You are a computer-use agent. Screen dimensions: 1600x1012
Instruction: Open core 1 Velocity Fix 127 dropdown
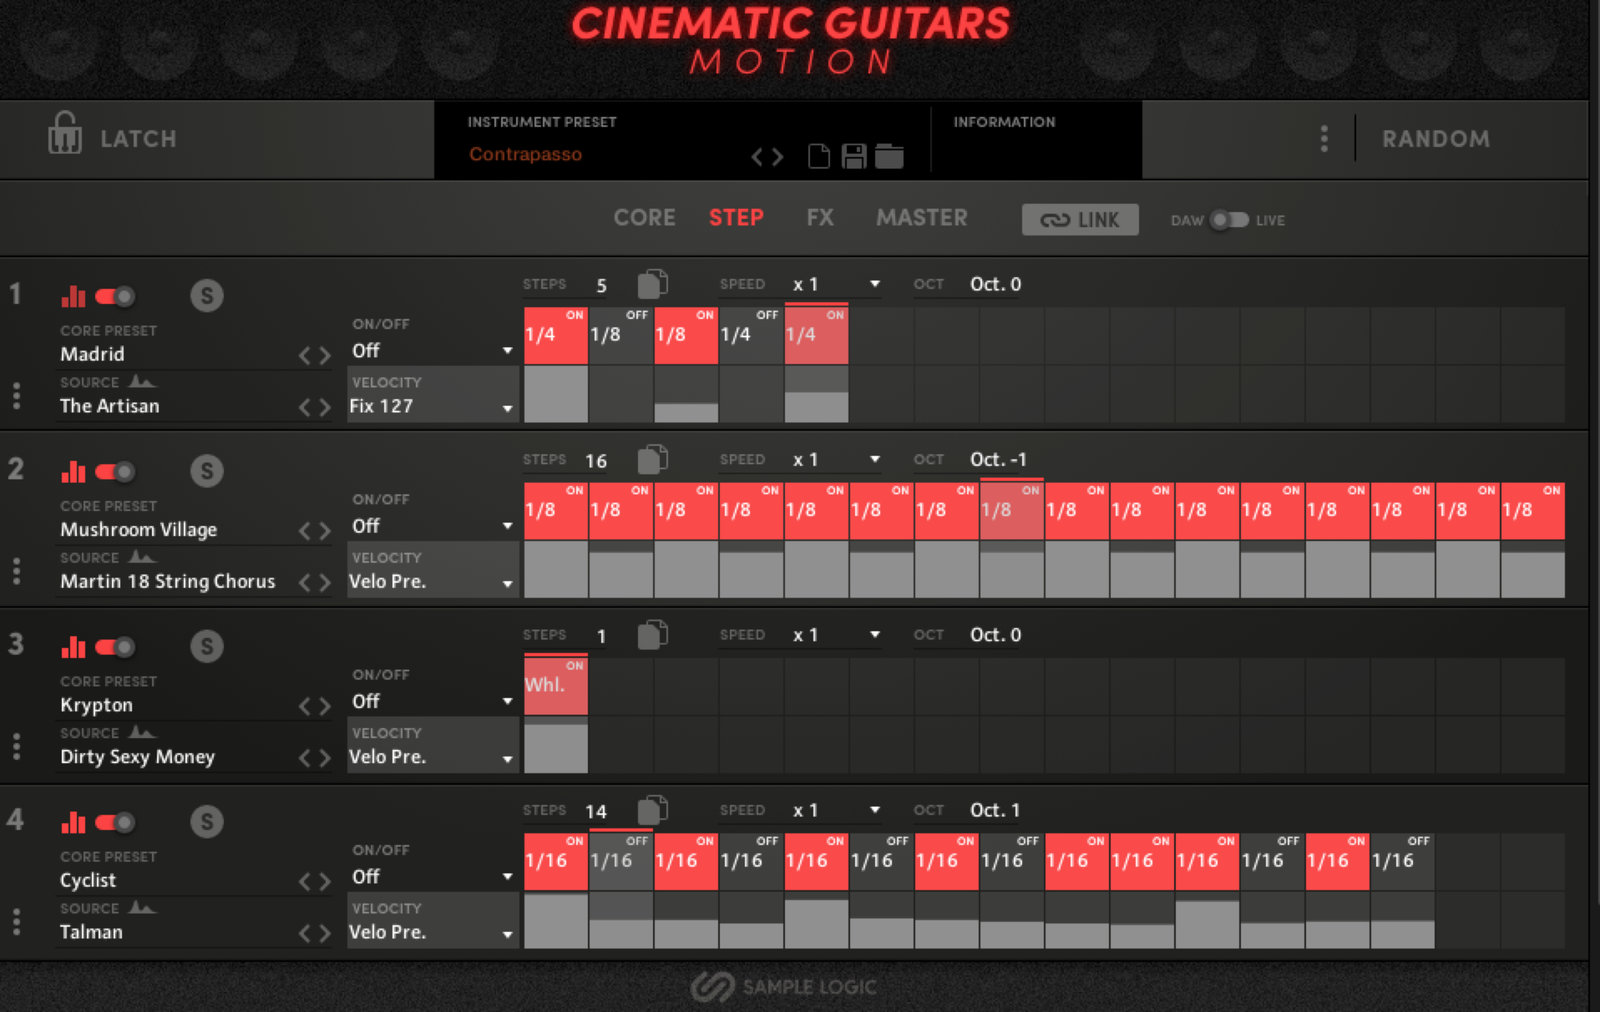431,407
